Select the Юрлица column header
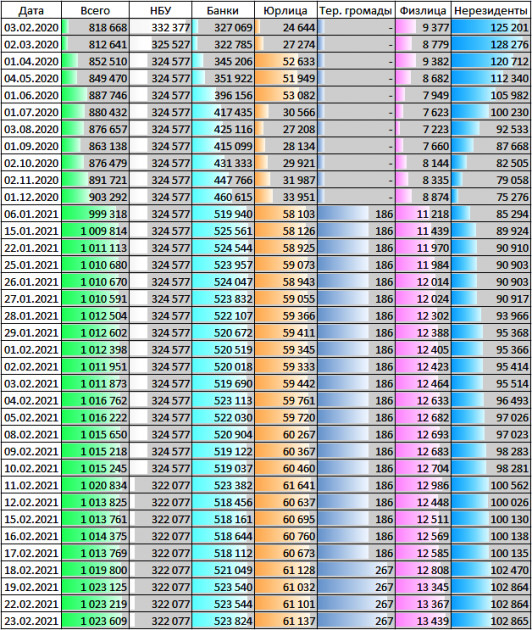 (x=286, y=10)
